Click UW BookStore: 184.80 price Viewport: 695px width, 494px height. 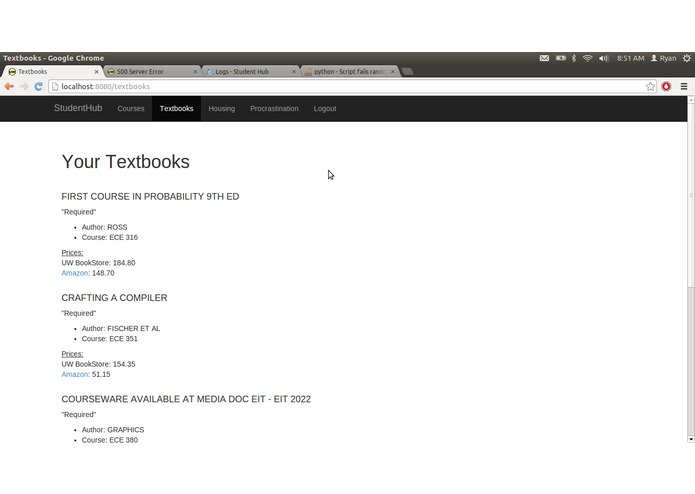coord(98,263)
